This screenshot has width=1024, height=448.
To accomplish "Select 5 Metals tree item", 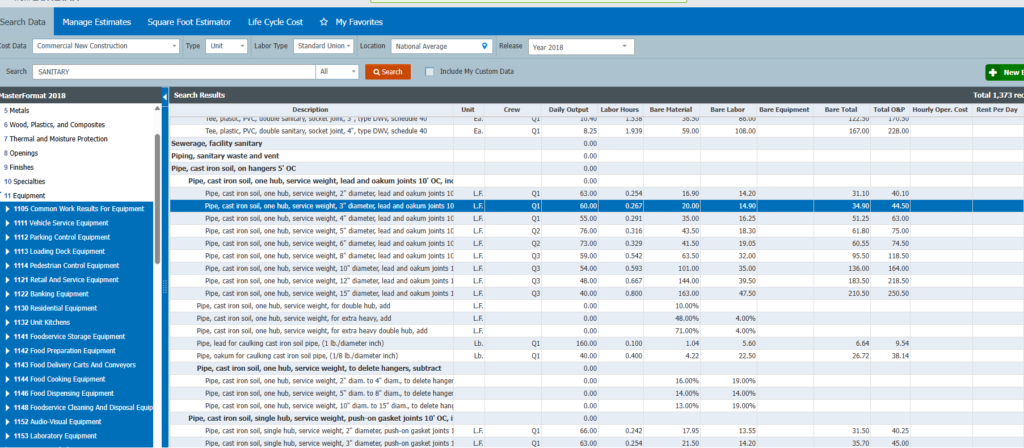I will pos(16,110).
